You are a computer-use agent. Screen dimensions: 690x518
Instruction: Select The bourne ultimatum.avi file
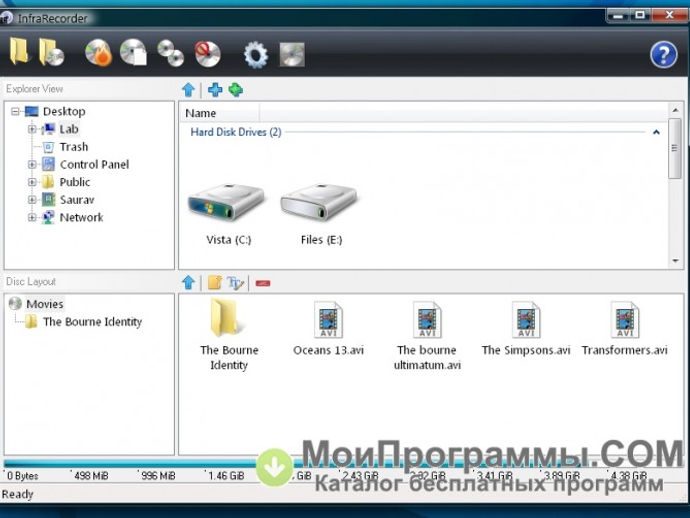(x=427, y=335)
